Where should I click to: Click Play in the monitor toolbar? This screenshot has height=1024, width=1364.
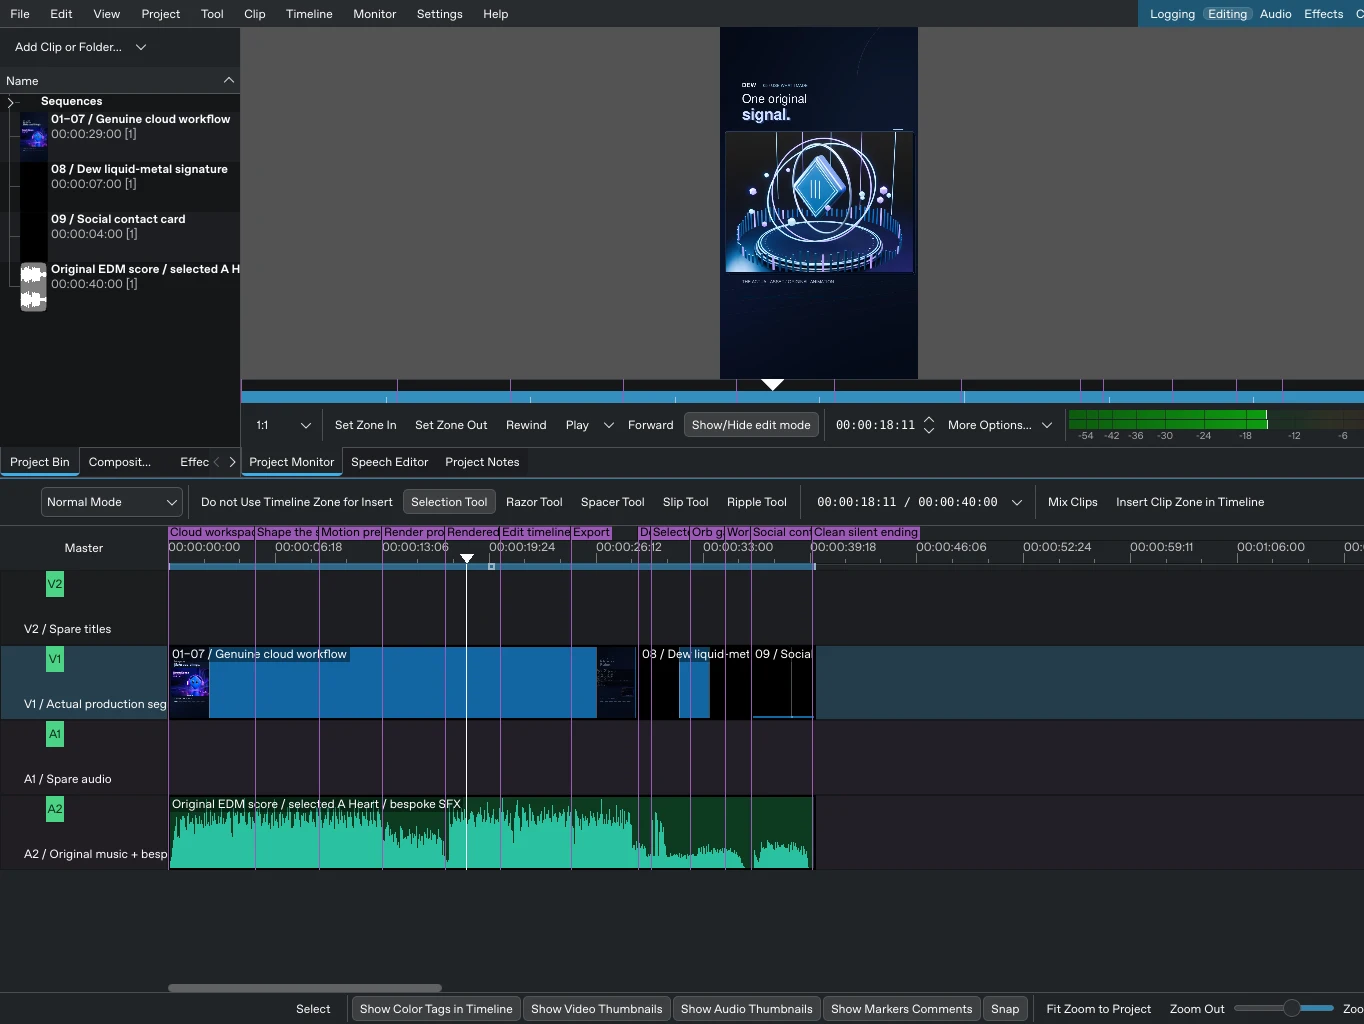[x=577, y=425]
